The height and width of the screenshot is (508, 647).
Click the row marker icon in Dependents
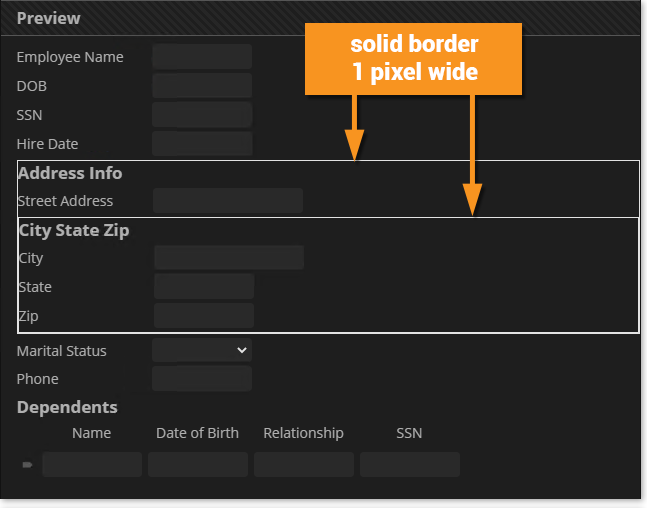[27, 465]
